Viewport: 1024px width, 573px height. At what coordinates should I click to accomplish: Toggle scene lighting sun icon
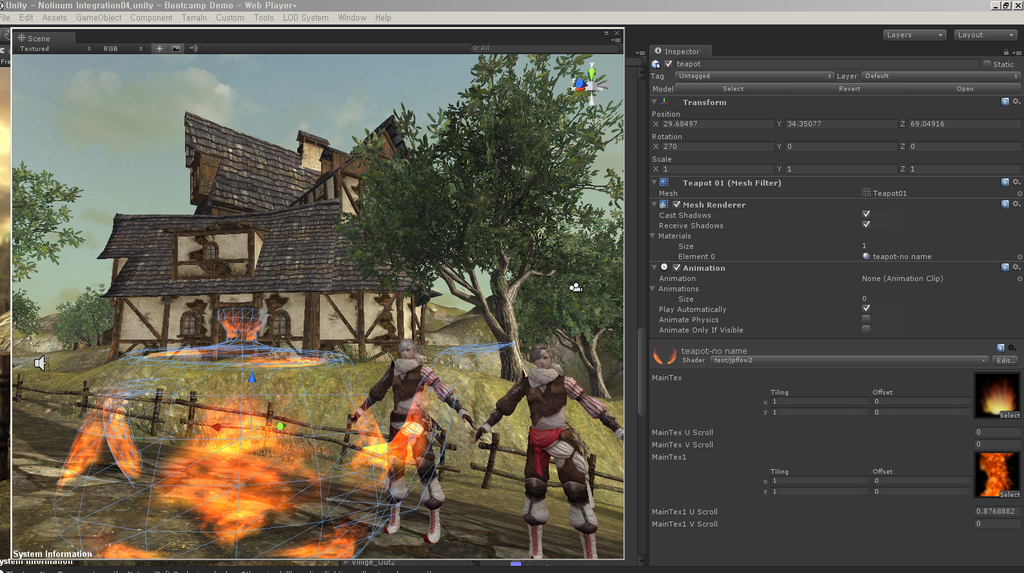(x=159, y=48)
